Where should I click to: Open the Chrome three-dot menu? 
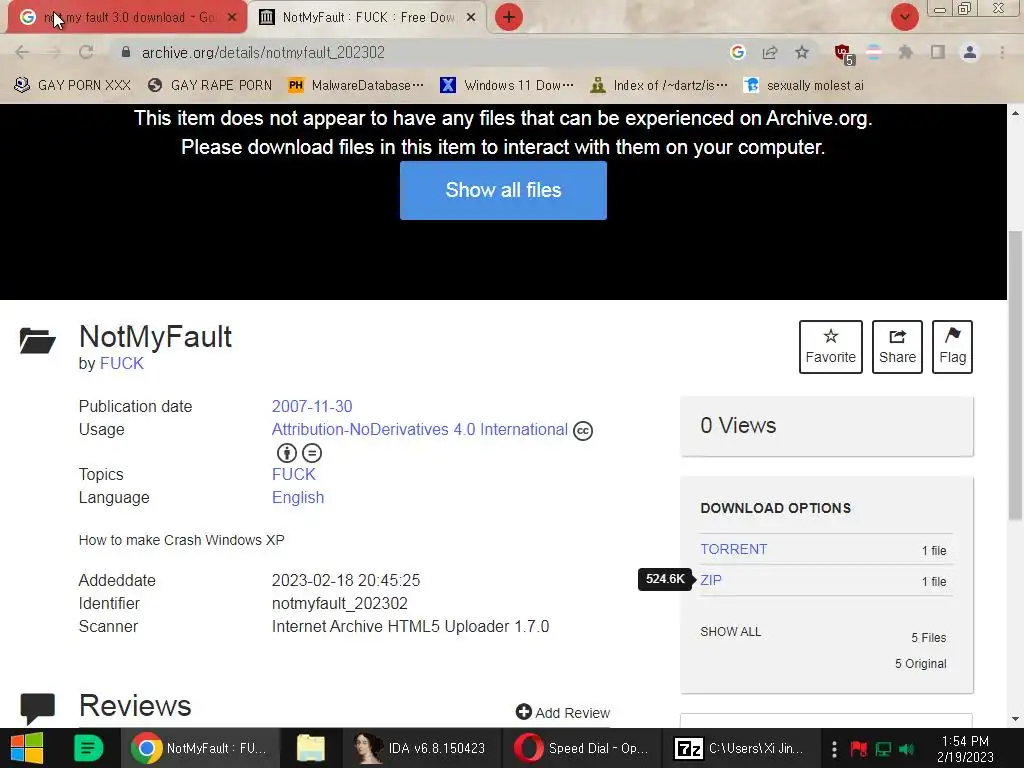[x=1002, y=52]
